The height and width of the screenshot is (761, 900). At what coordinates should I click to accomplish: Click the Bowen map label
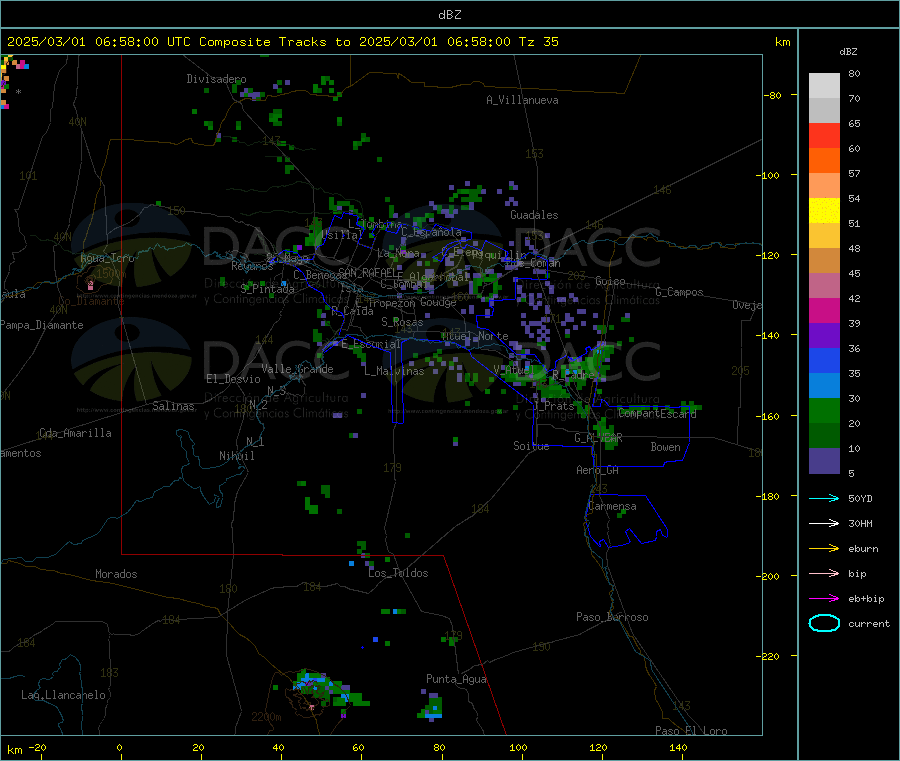(666, 447)
